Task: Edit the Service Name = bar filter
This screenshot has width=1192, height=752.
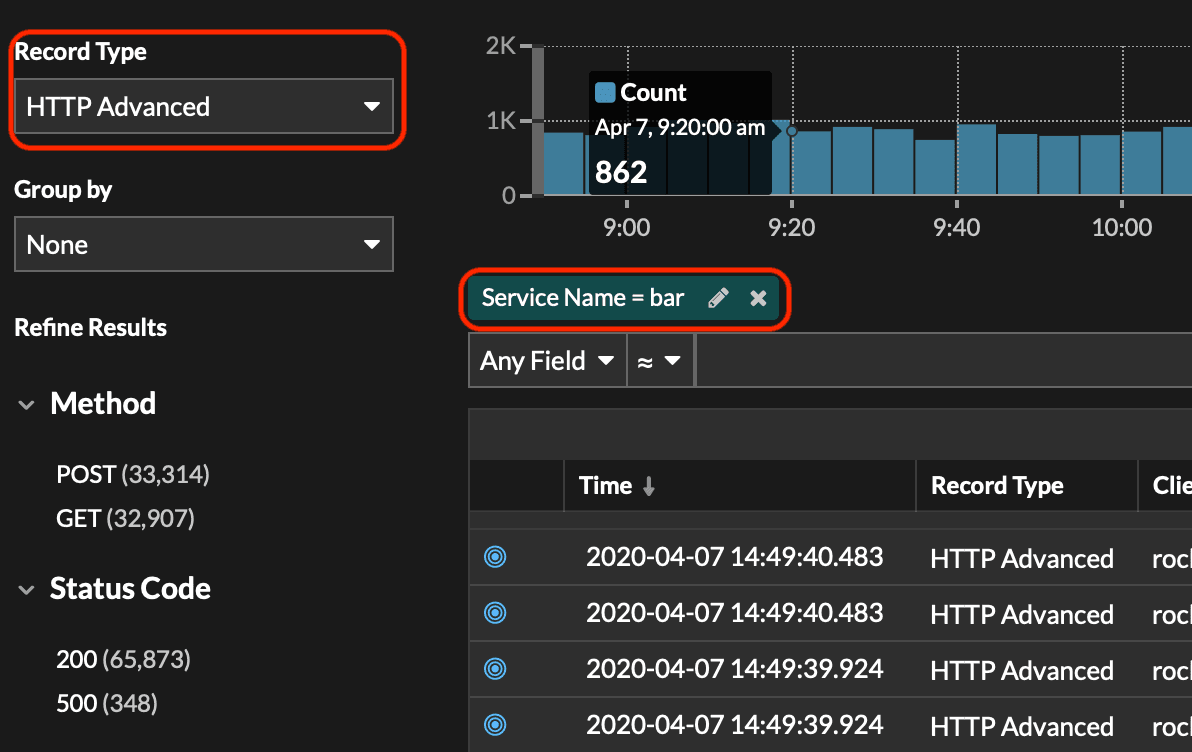Action: 718,298
